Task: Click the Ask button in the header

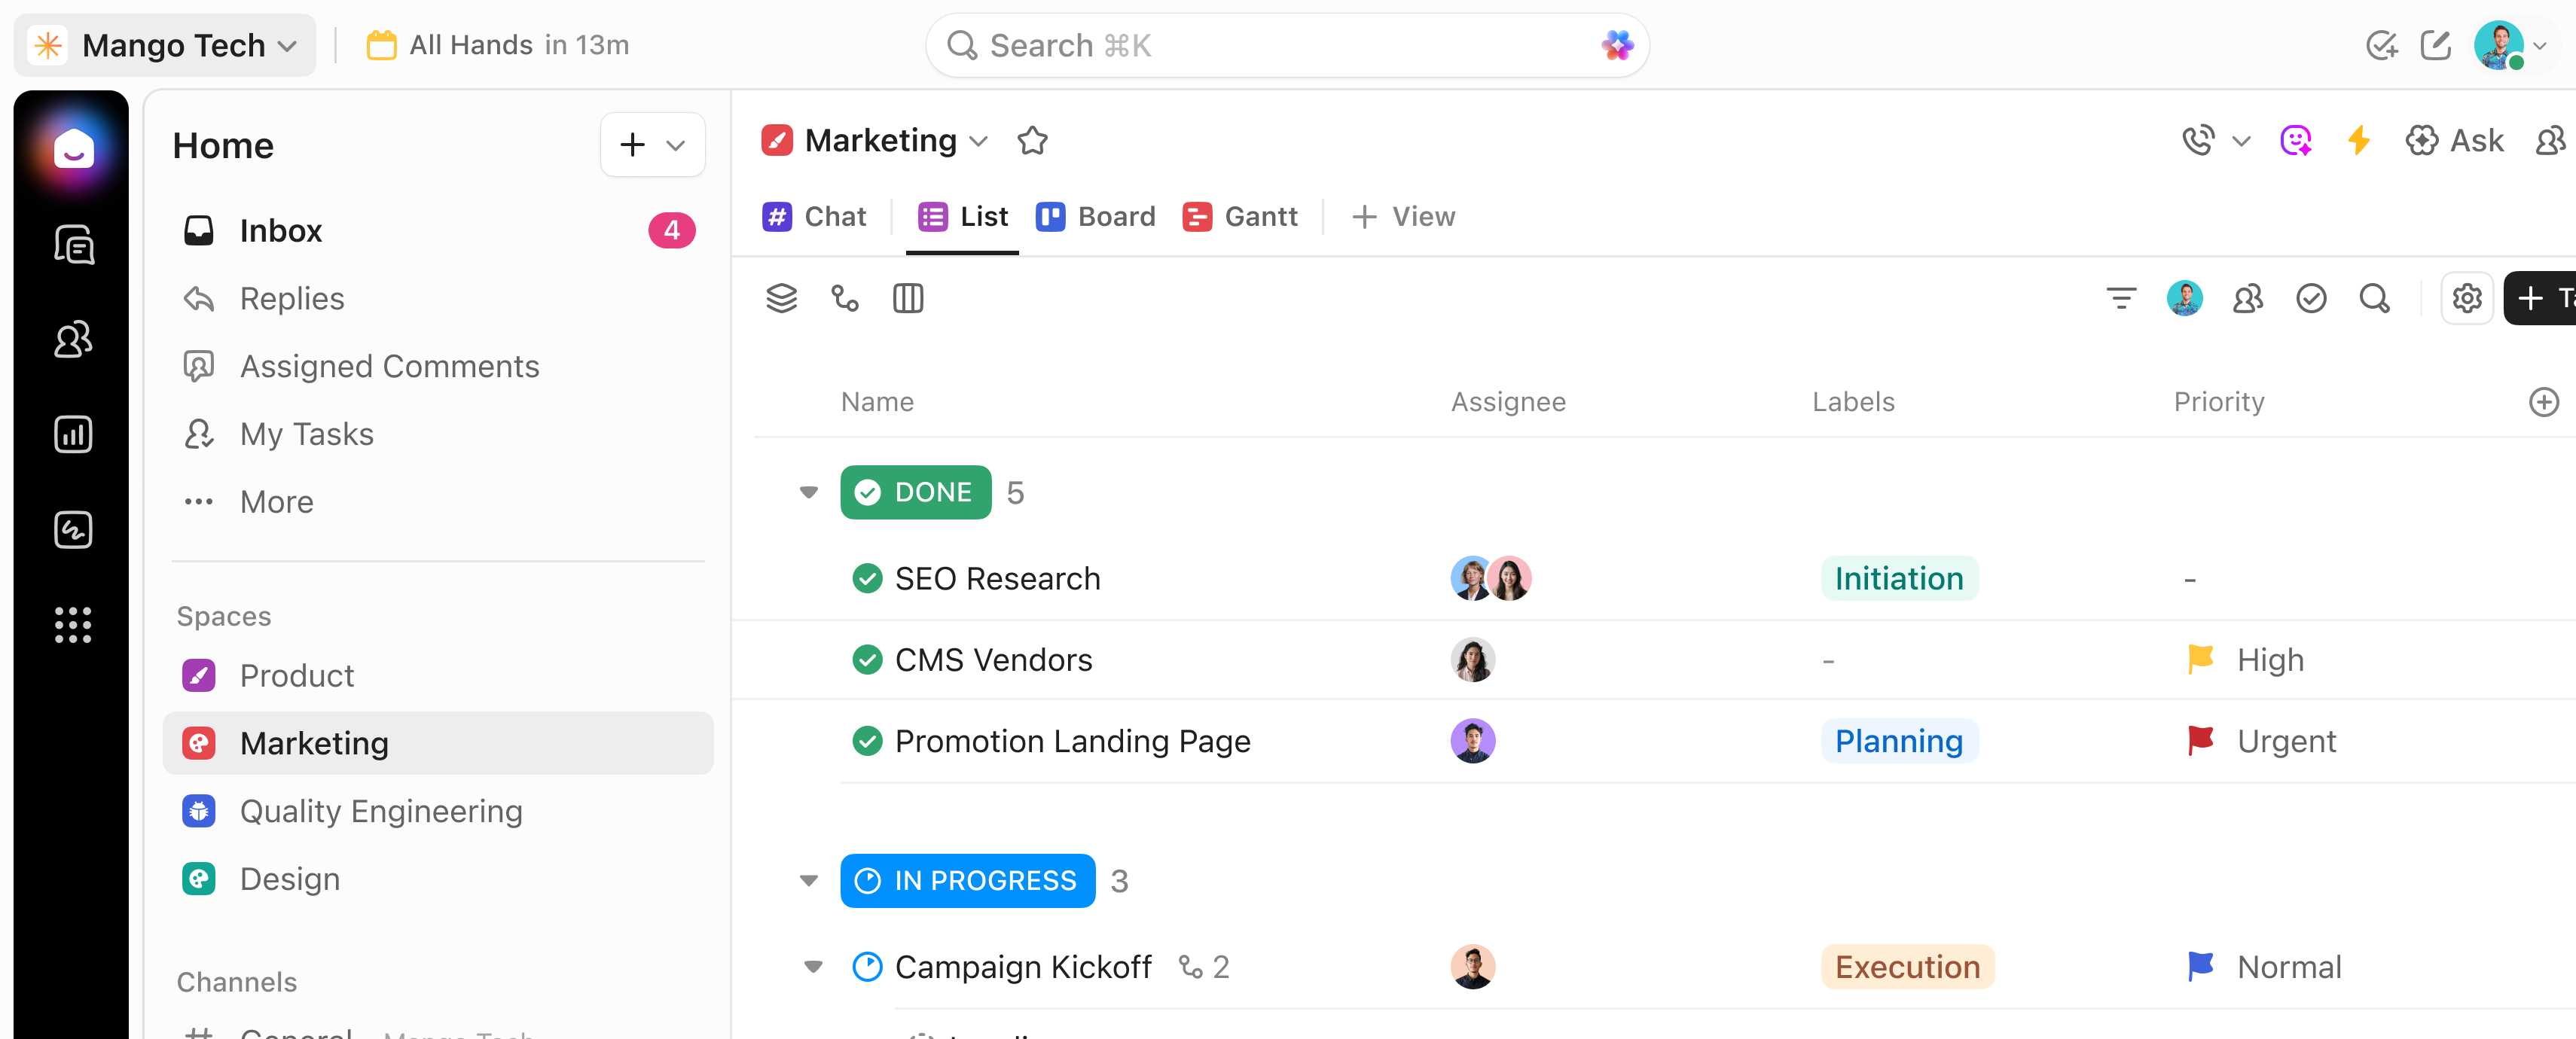Action: 2456,140
